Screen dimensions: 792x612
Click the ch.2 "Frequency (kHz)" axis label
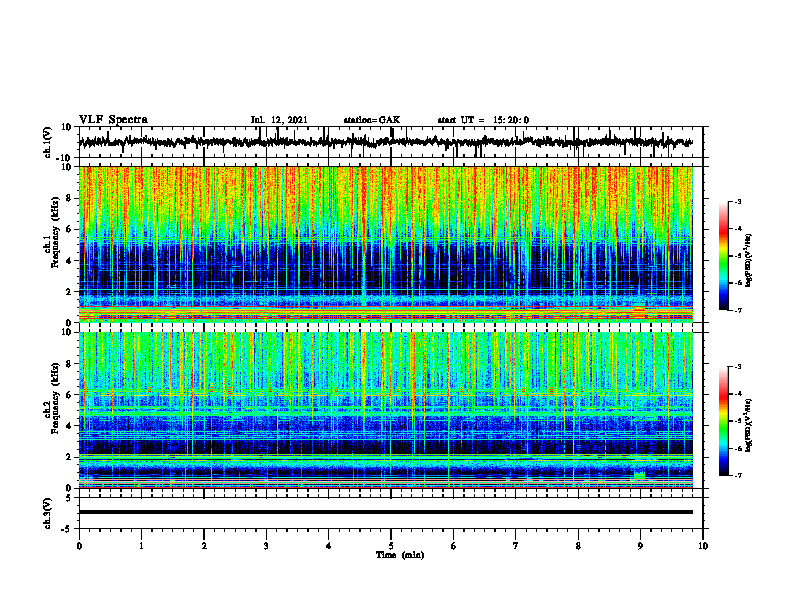point(55,398)
